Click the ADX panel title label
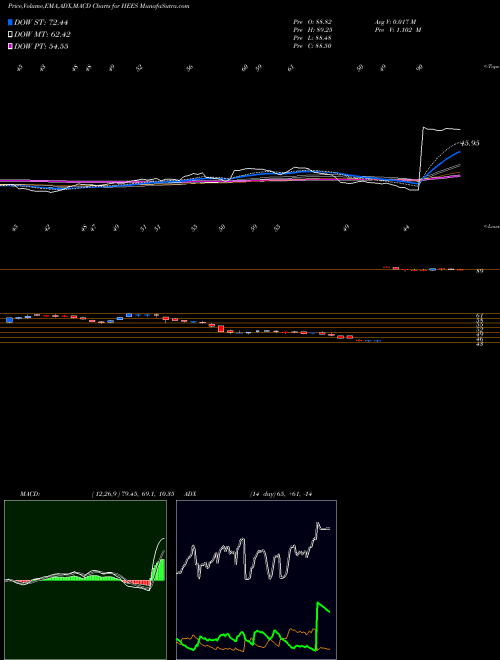Screen dimensions: 500x660 190,494
